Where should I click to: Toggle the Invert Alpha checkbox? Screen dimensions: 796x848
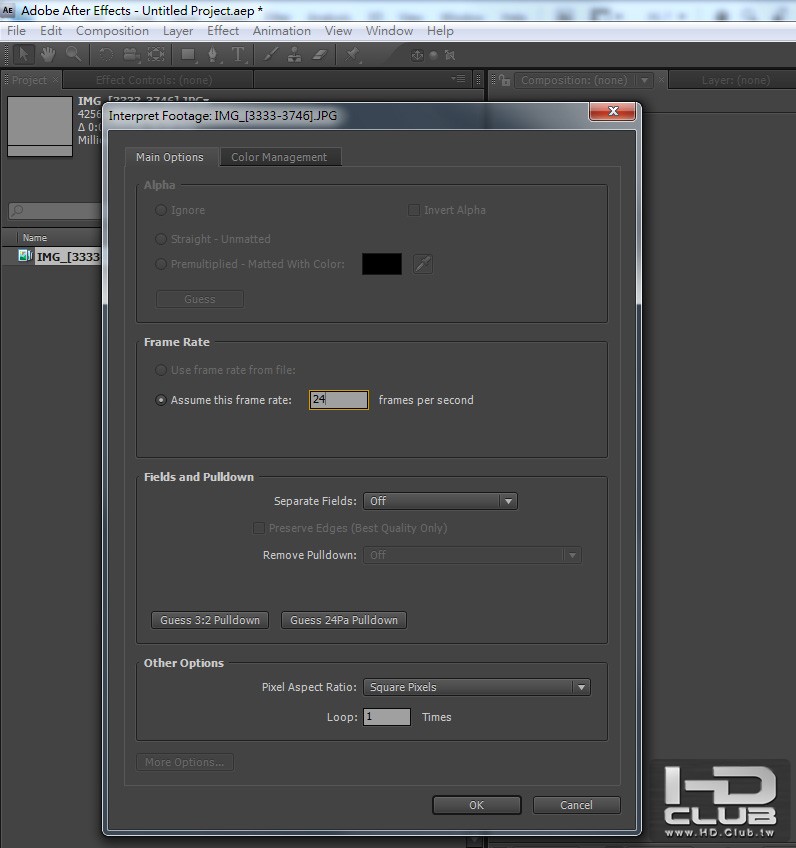click(x=414, y=210)
